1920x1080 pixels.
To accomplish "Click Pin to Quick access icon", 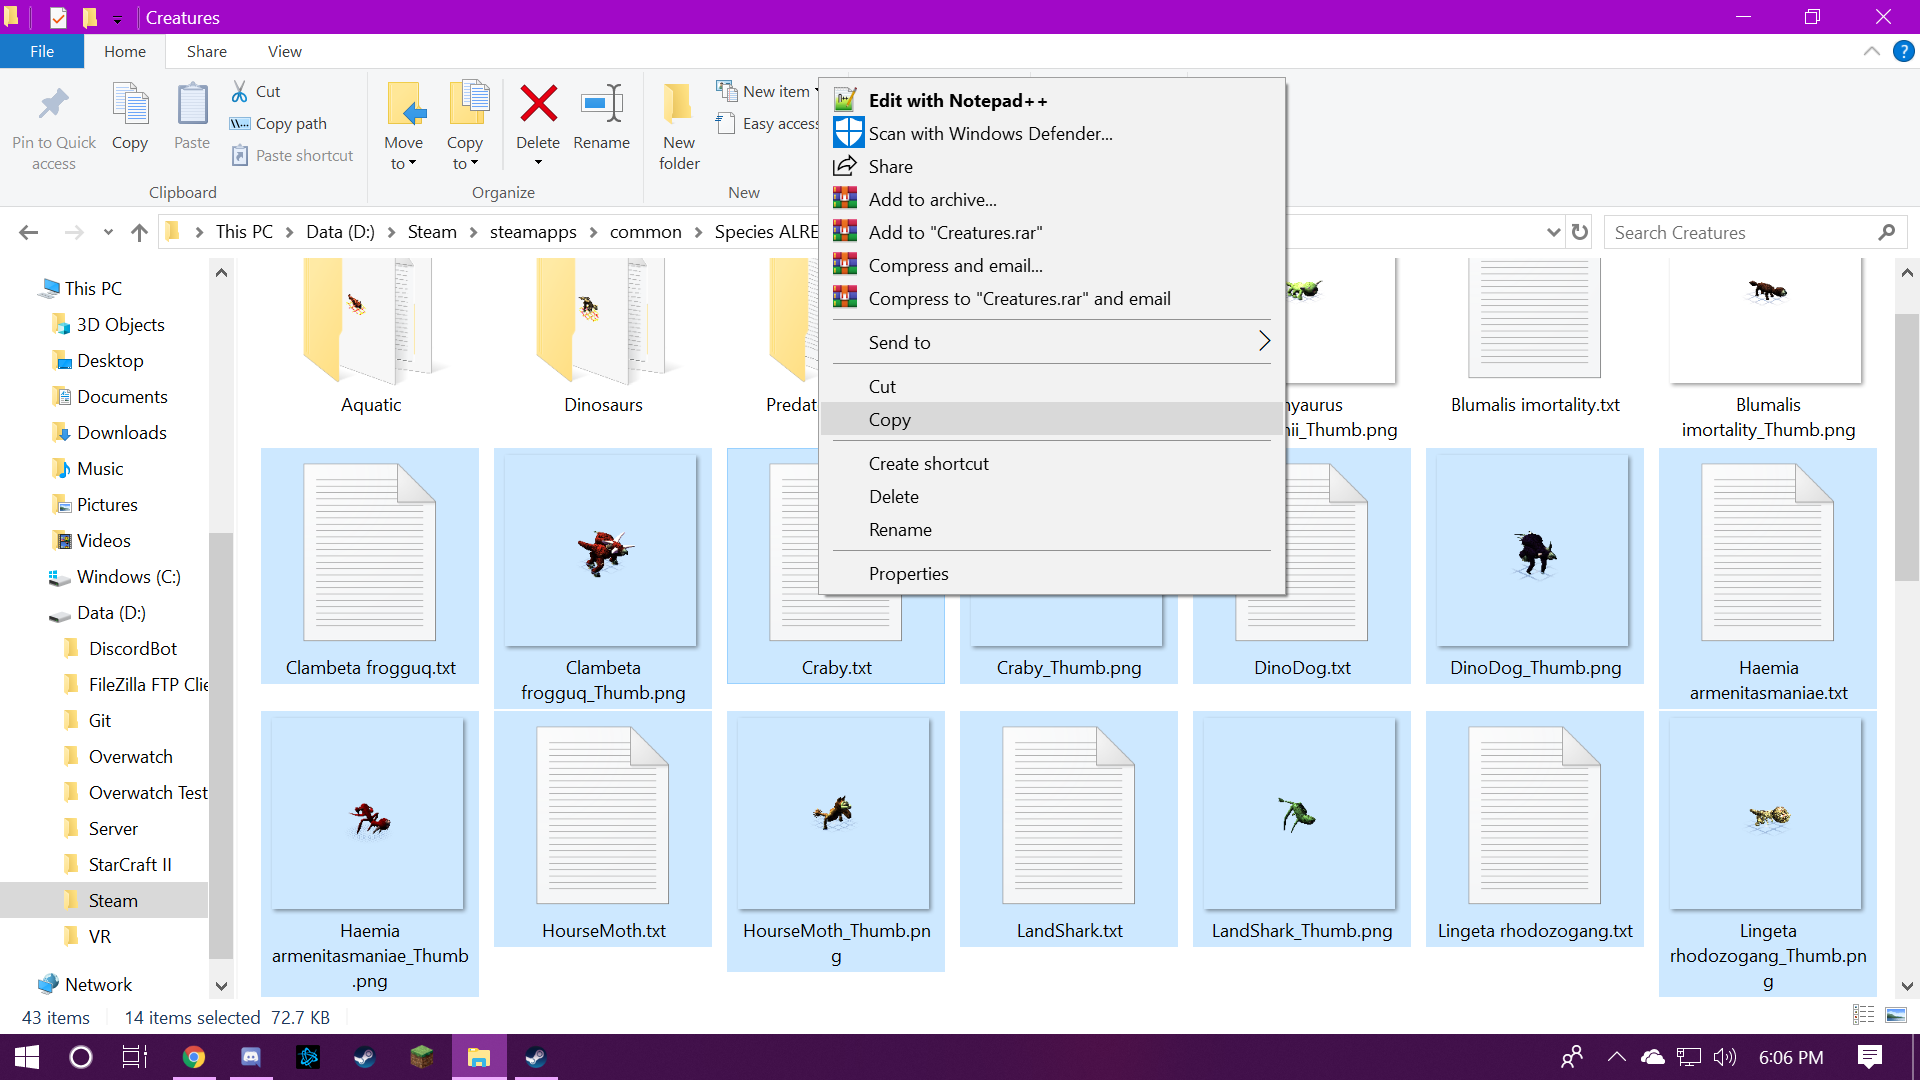I will point(54,104).
